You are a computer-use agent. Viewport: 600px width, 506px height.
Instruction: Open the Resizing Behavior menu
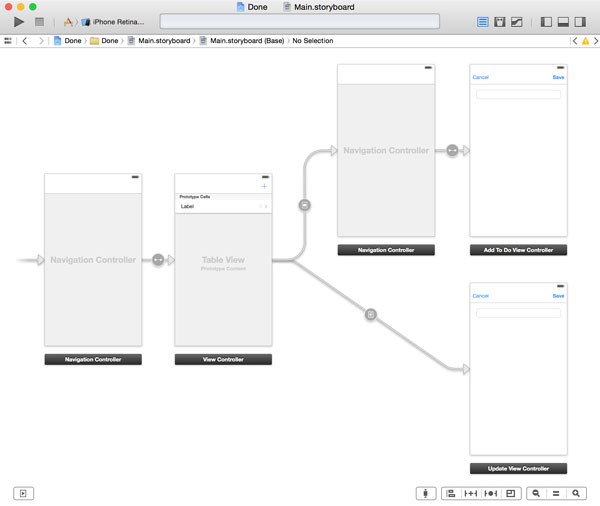pos(511,493)
